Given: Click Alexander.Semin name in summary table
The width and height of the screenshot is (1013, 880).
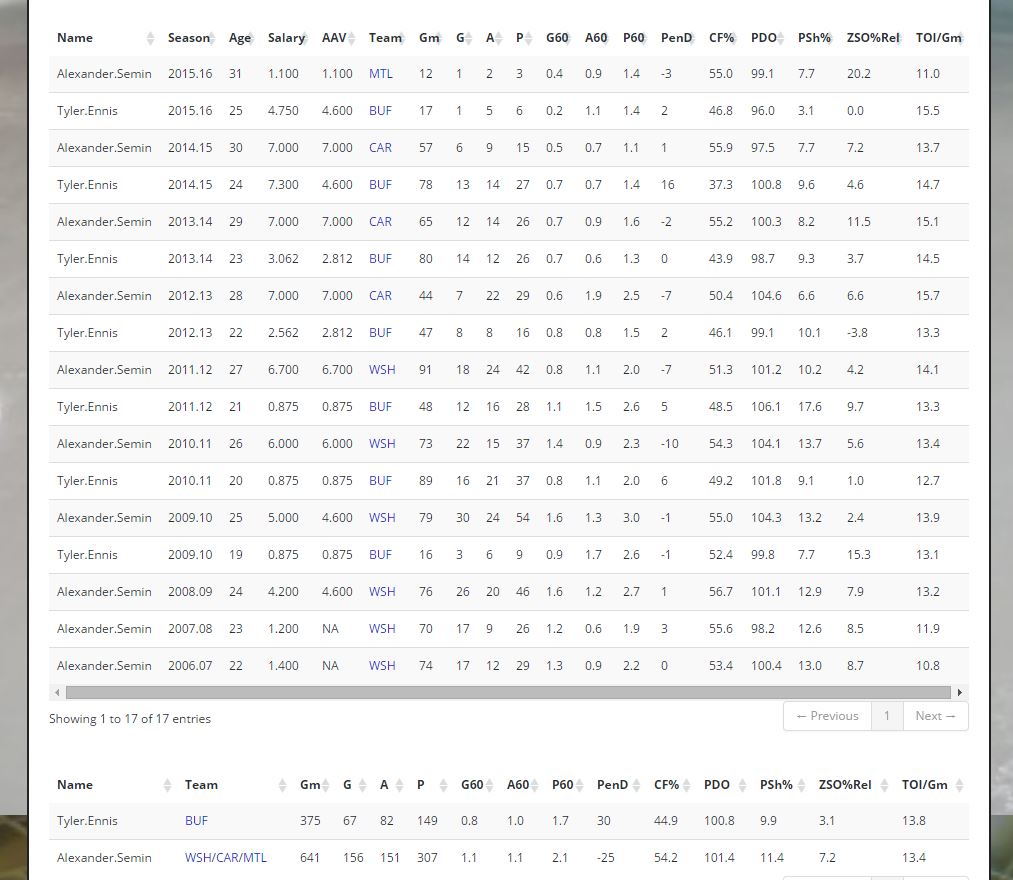Looking at the screenshot, I should click(x=104, y=857).
